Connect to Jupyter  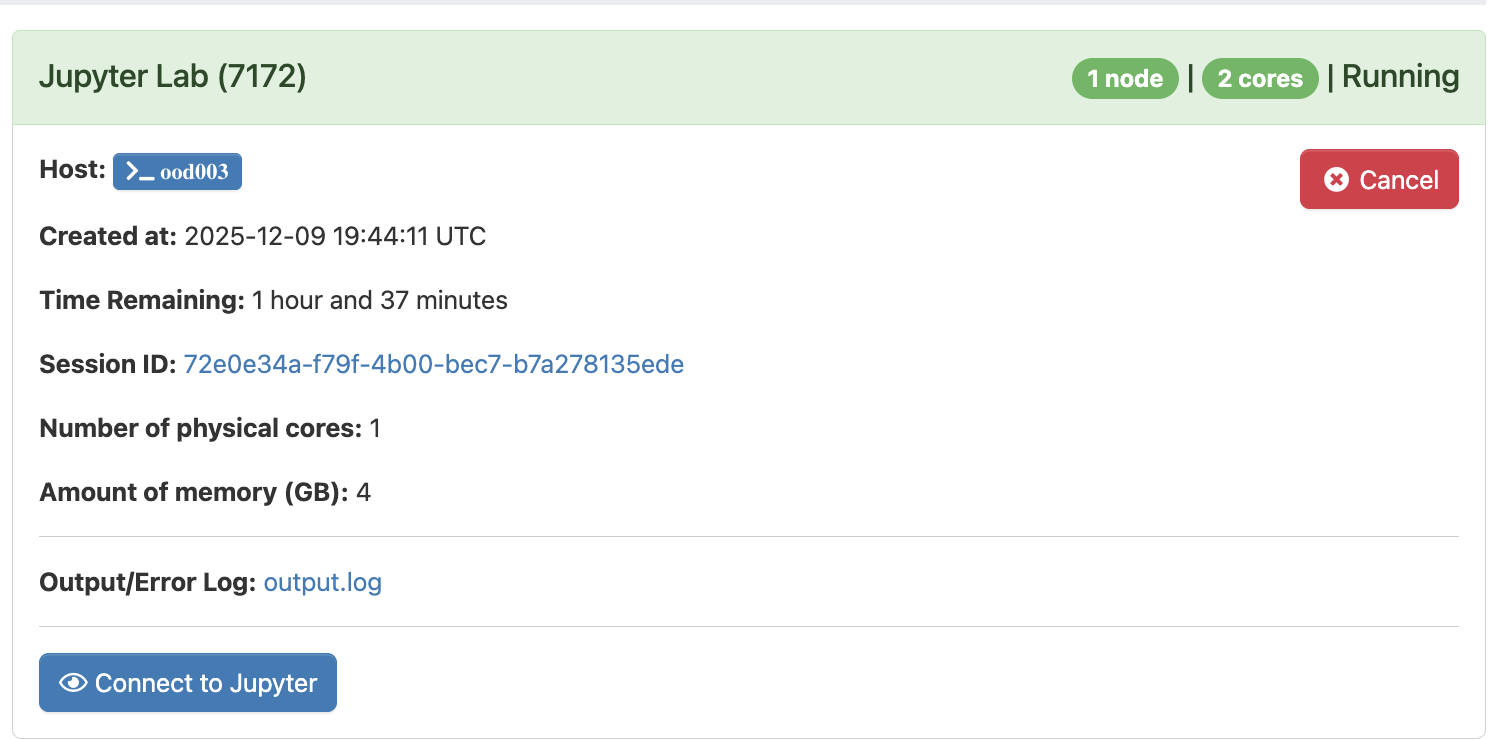point(188,683)
